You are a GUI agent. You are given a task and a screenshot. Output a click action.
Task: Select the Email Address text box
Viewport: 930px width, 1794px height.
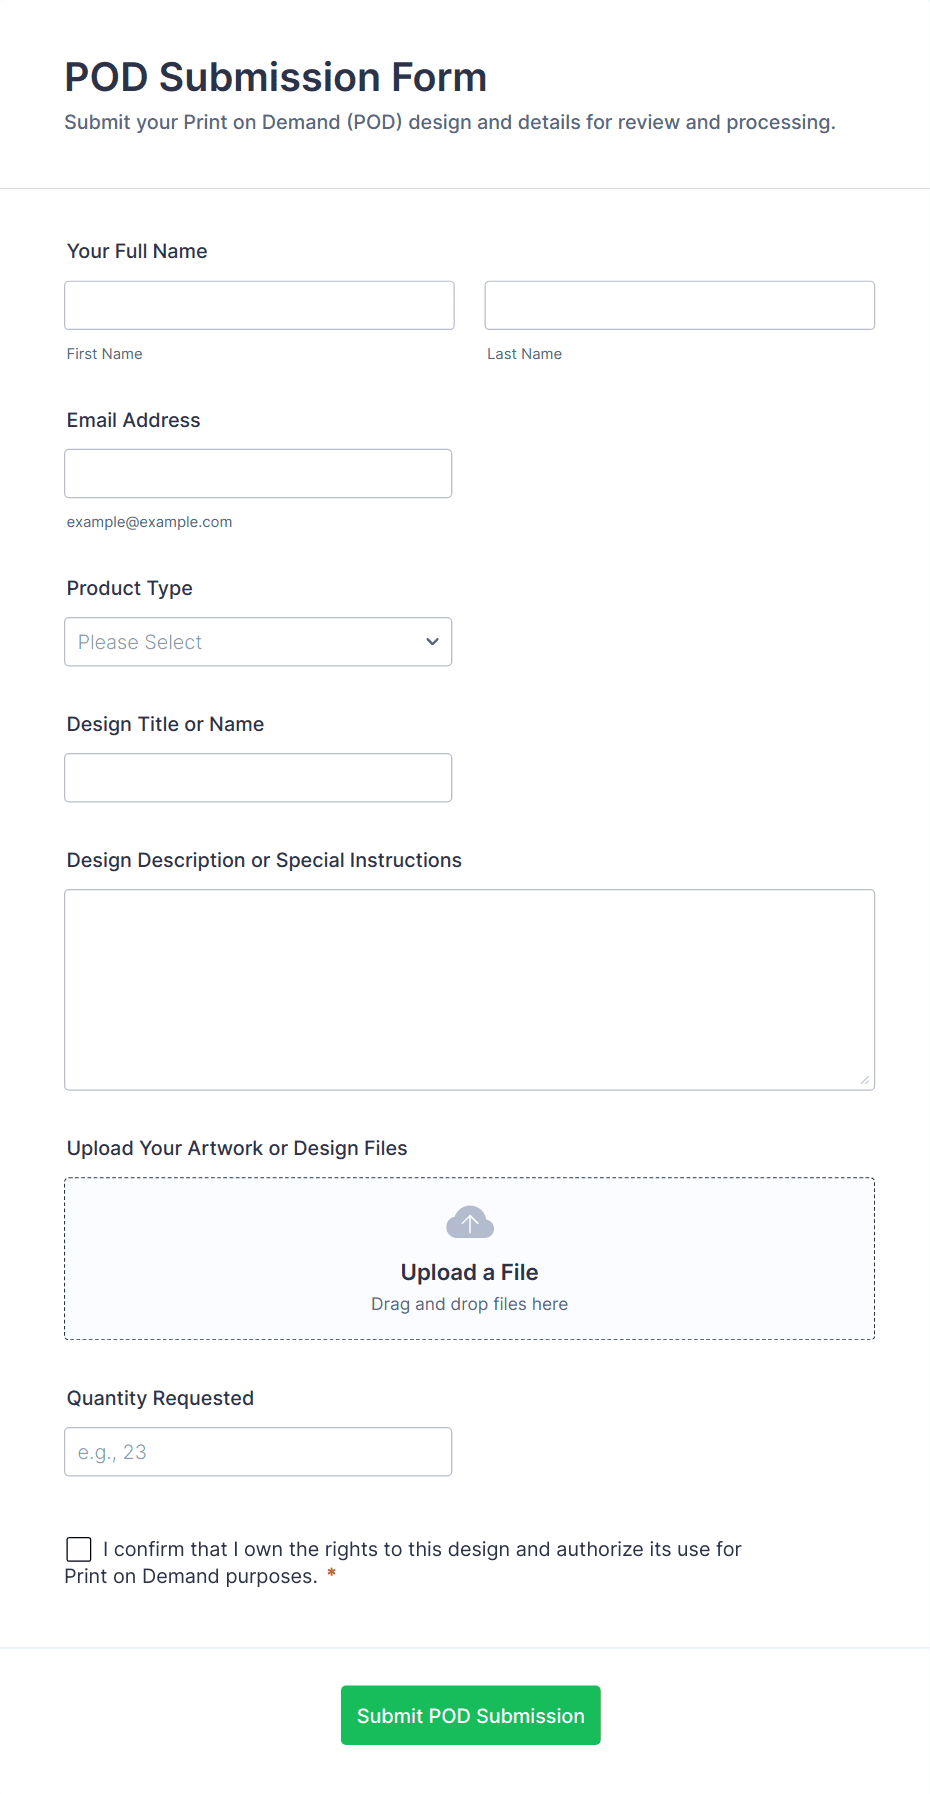(258, 474)
